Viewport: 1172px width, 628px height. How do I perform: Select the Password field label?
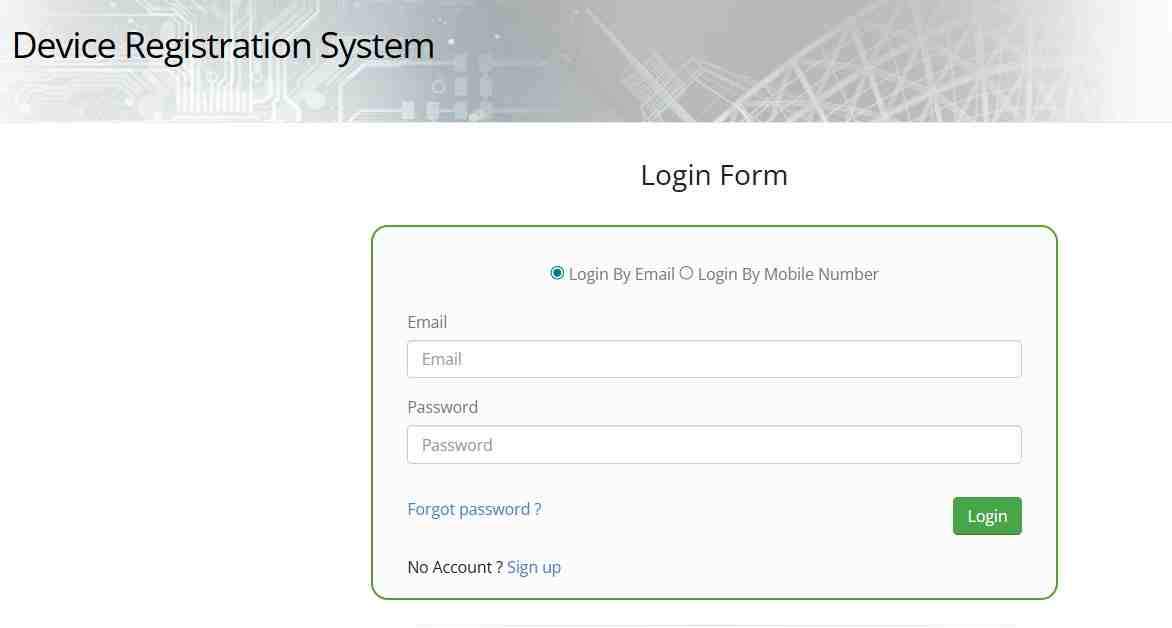tap(442, 407)
